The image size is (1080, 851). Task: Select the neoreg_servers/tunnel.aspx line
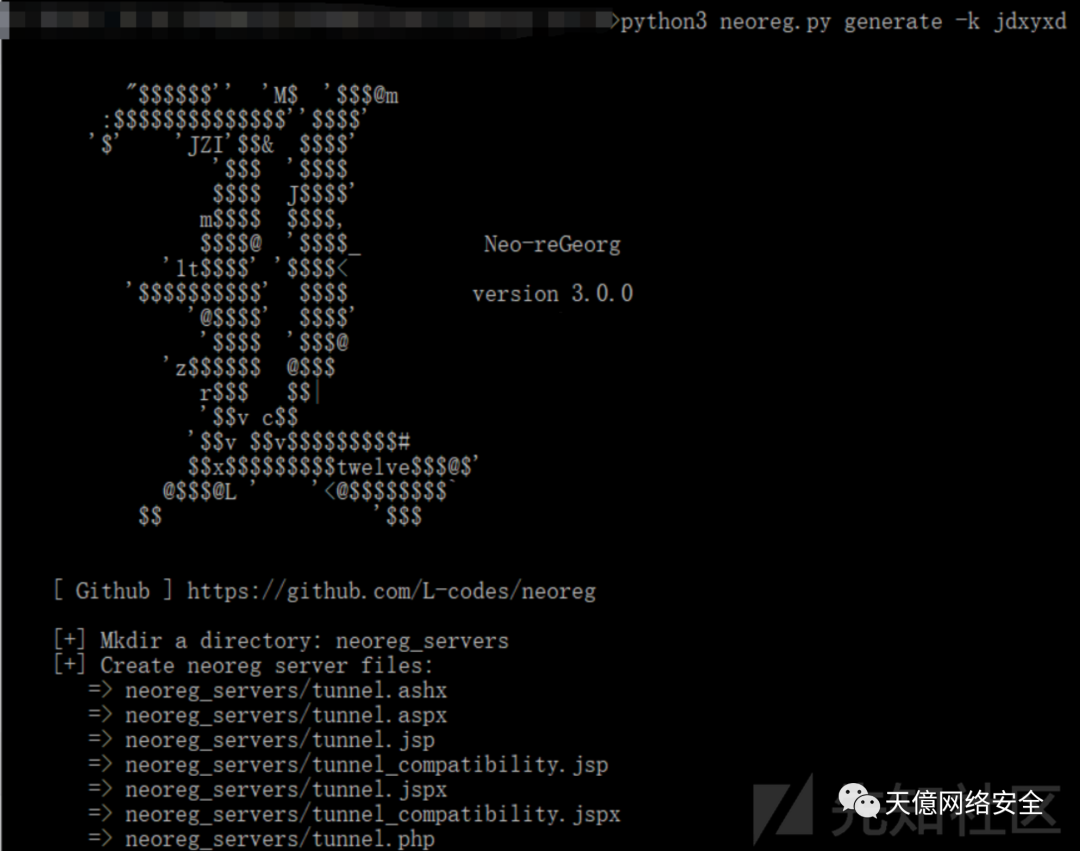tap(267, 715)
